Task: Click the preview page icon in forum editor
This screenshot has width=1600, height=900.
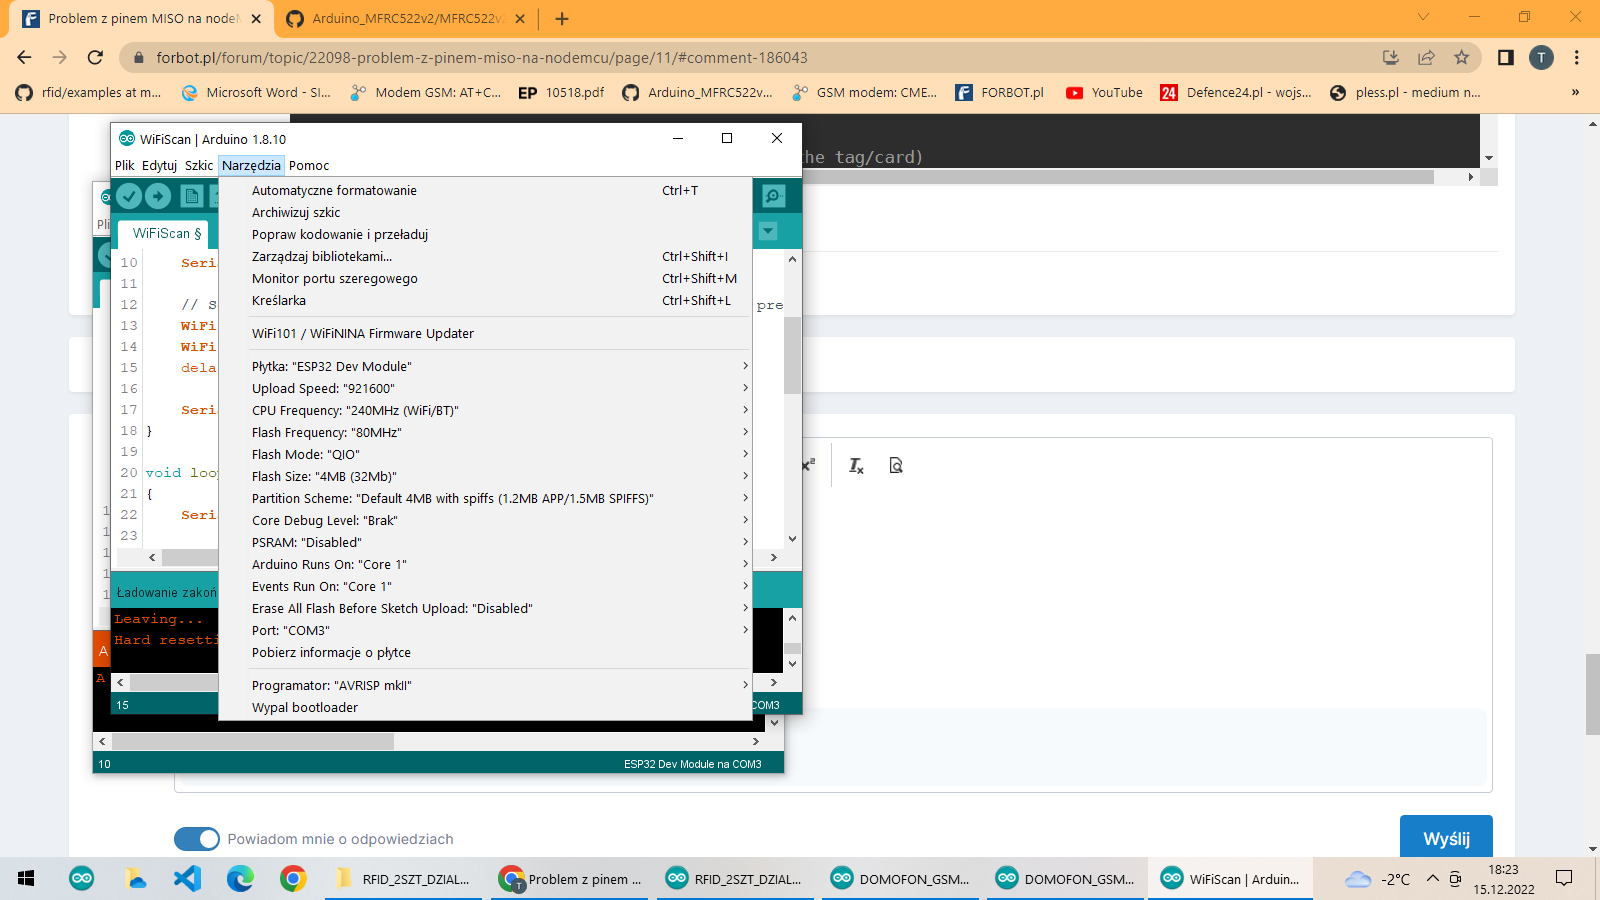Action: point(896,465)
